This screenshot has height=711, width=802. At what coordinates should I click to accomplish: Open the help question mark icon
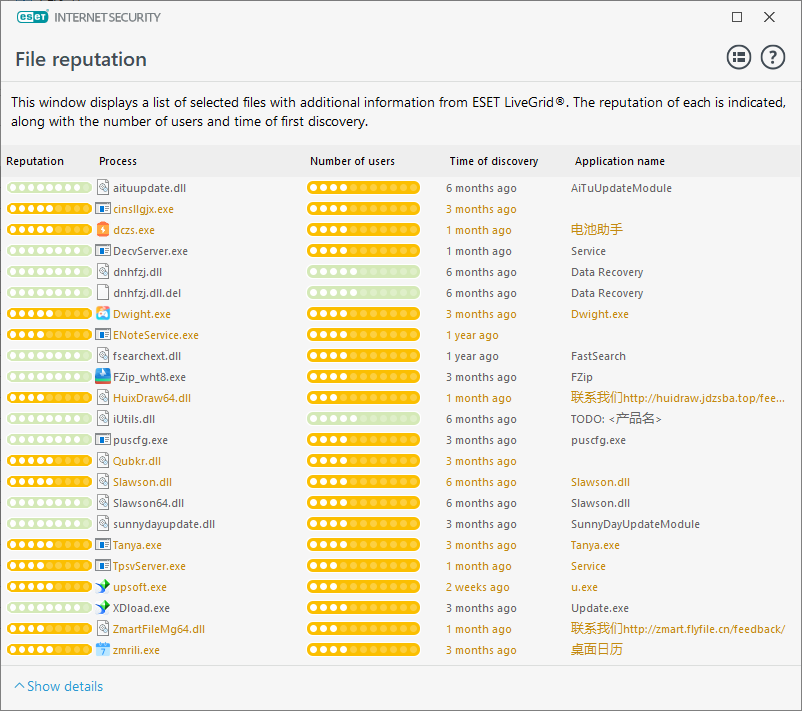[x=772, y=57]
